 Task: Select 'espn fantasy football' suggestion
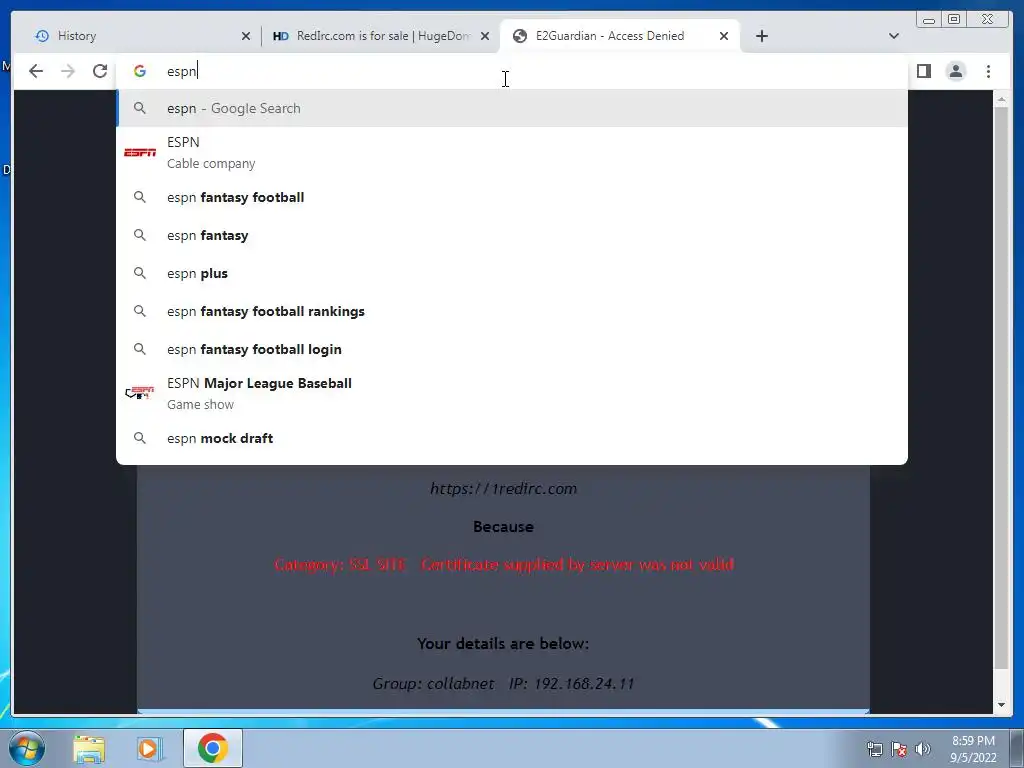click(x=511, y=197)
